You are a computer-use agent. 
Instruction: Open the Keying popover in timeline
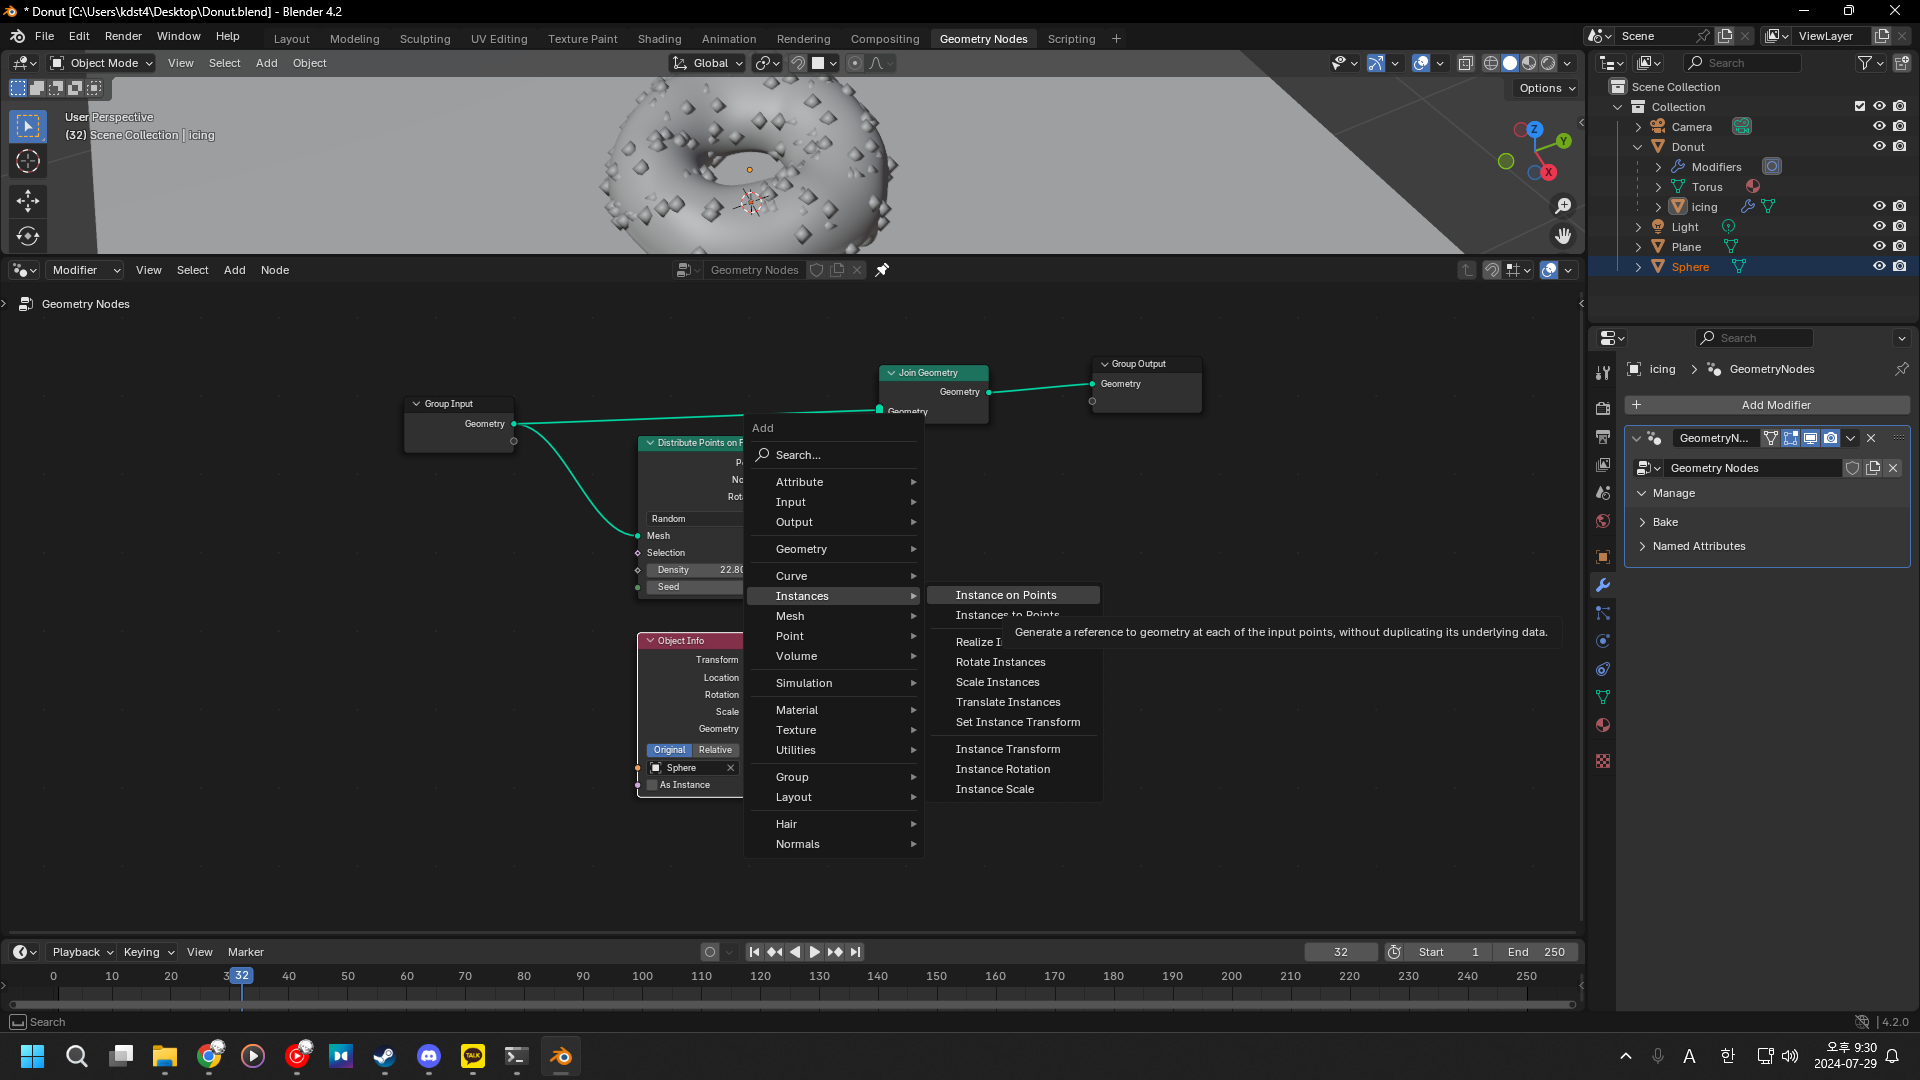click(x=148, y=952)
